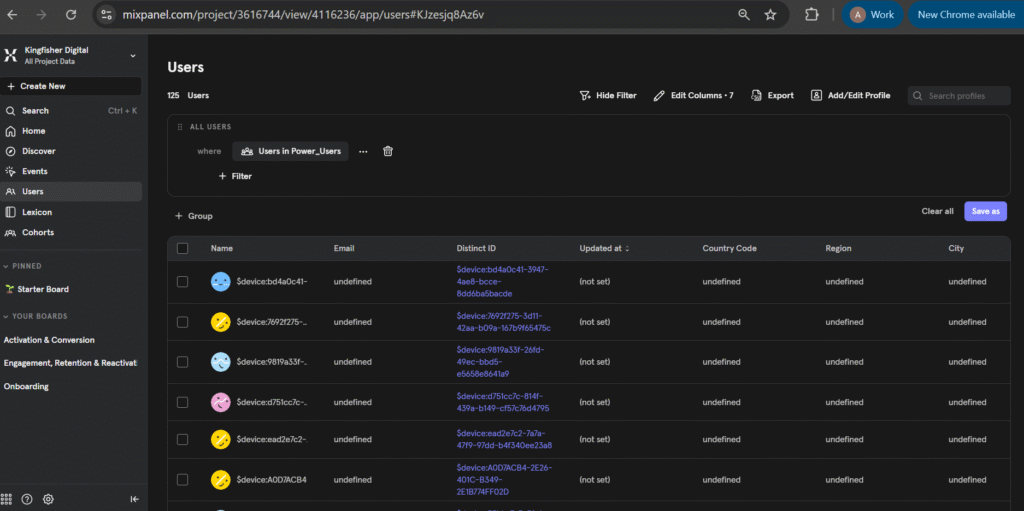Viewport: 1024px width, 511px height.
Task: Collapse the PINNED section
Action: [x=23, y=267]
